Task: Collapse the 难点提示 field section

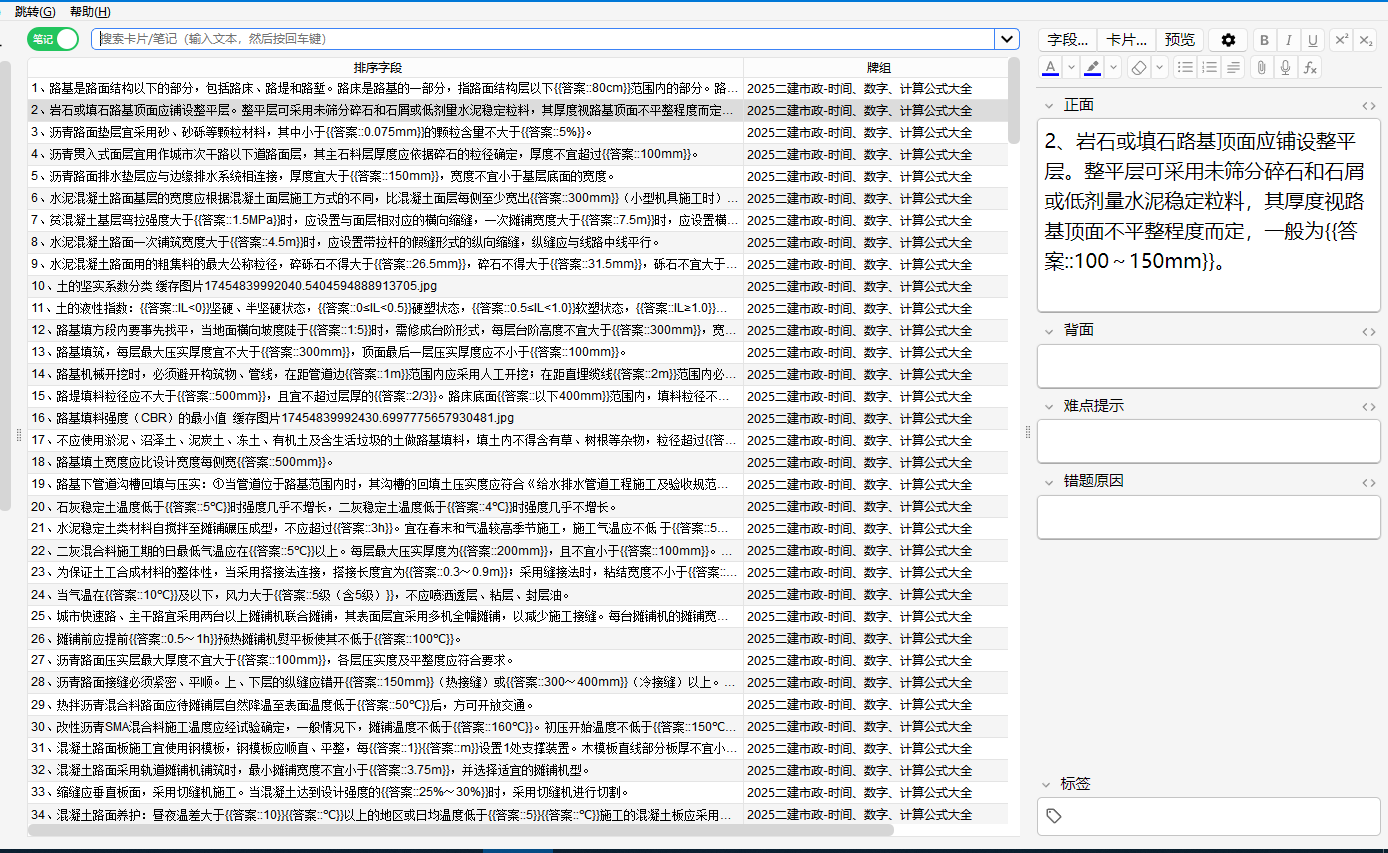Action: (1049, 406)
